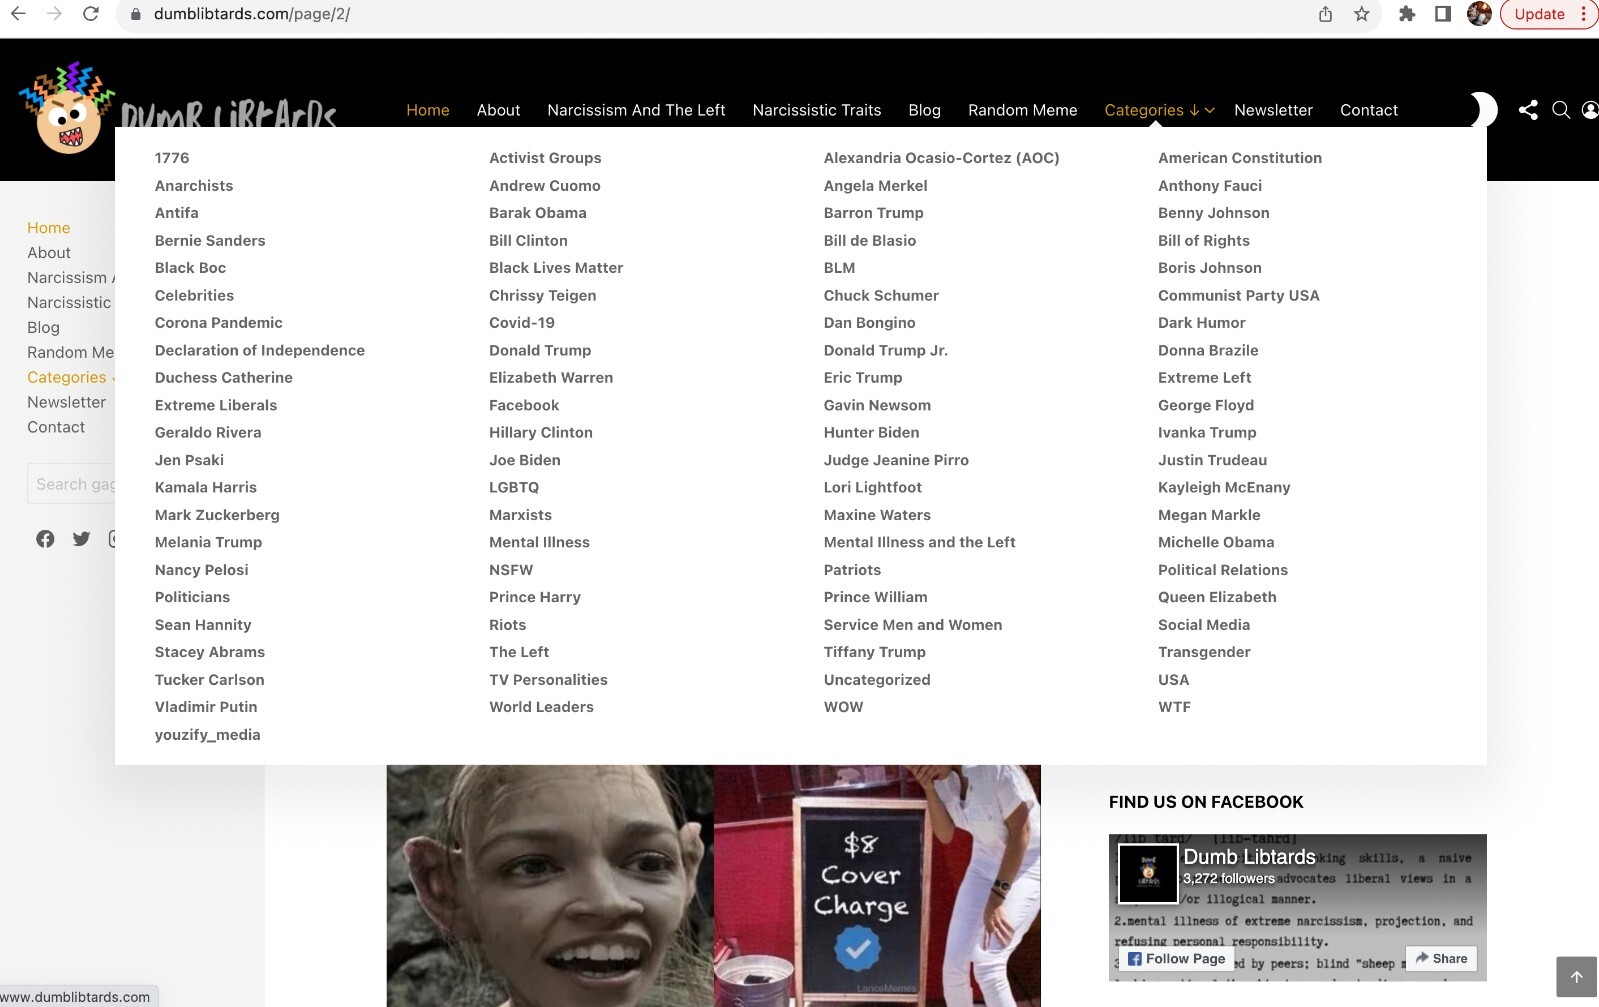Screen dimensions: 1599x1007
Task: Toggle dark mode with the moon icon
Action: (x=1482, y=110)
